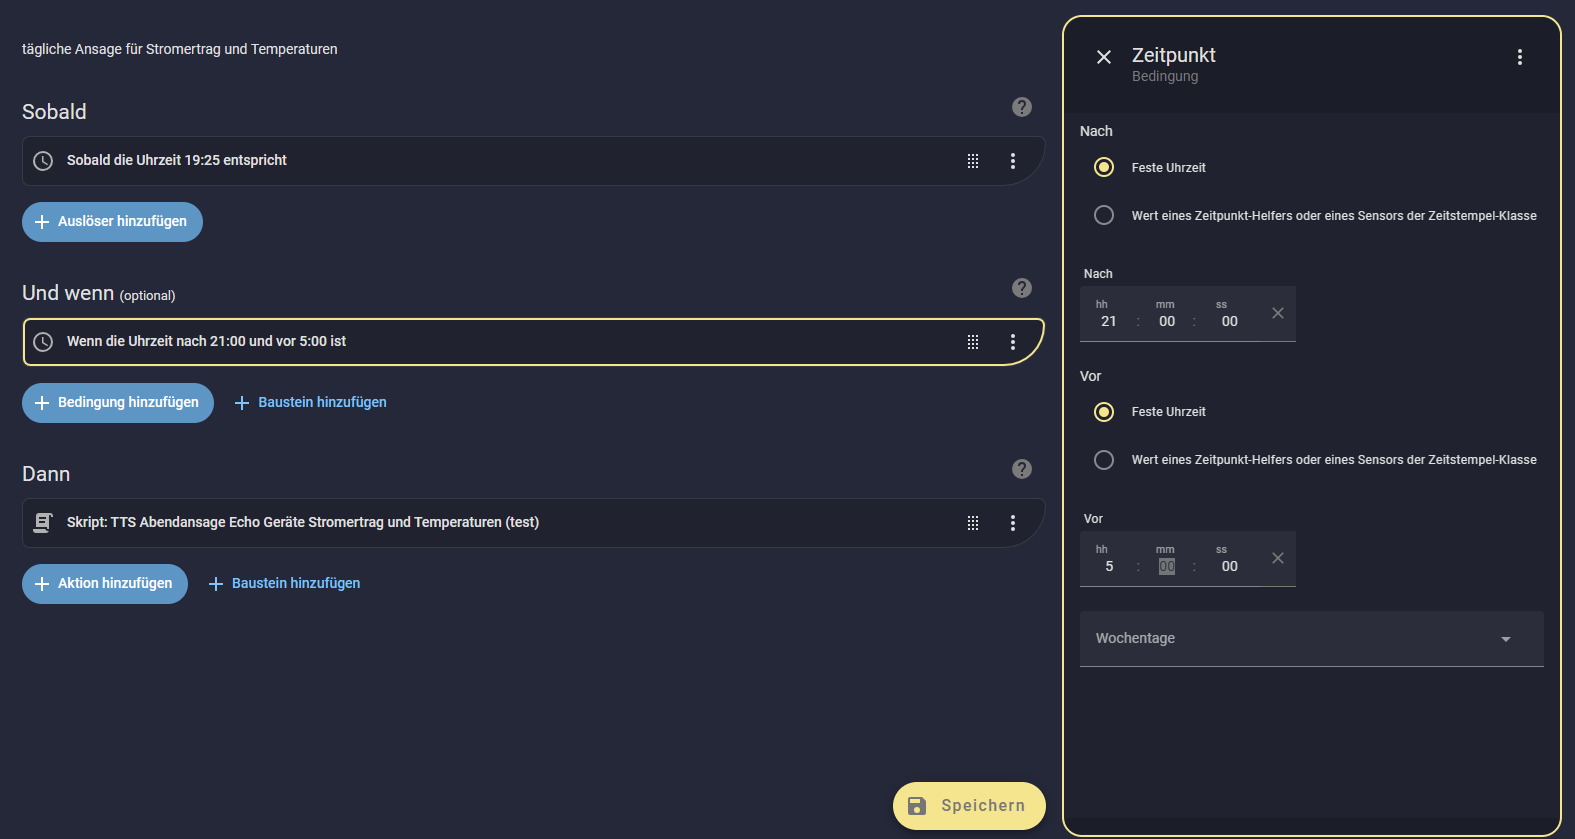Click the drag handle on the 19:25 trigger
Viewport: 1575px width, 839px height.
click(973, 161)
